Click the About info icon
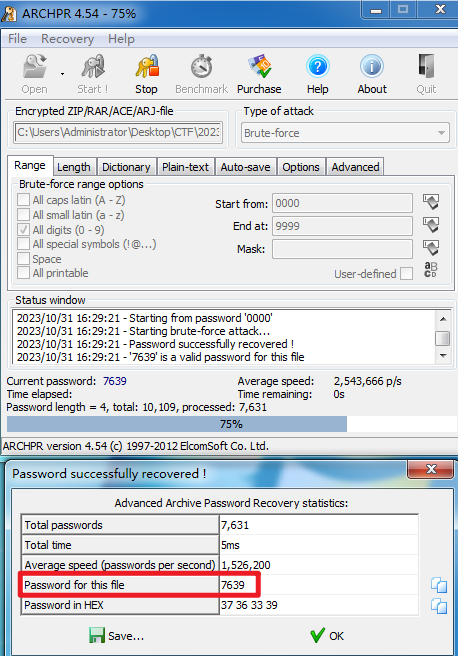This screenshot has height=656, width=458. pos(372,67)
